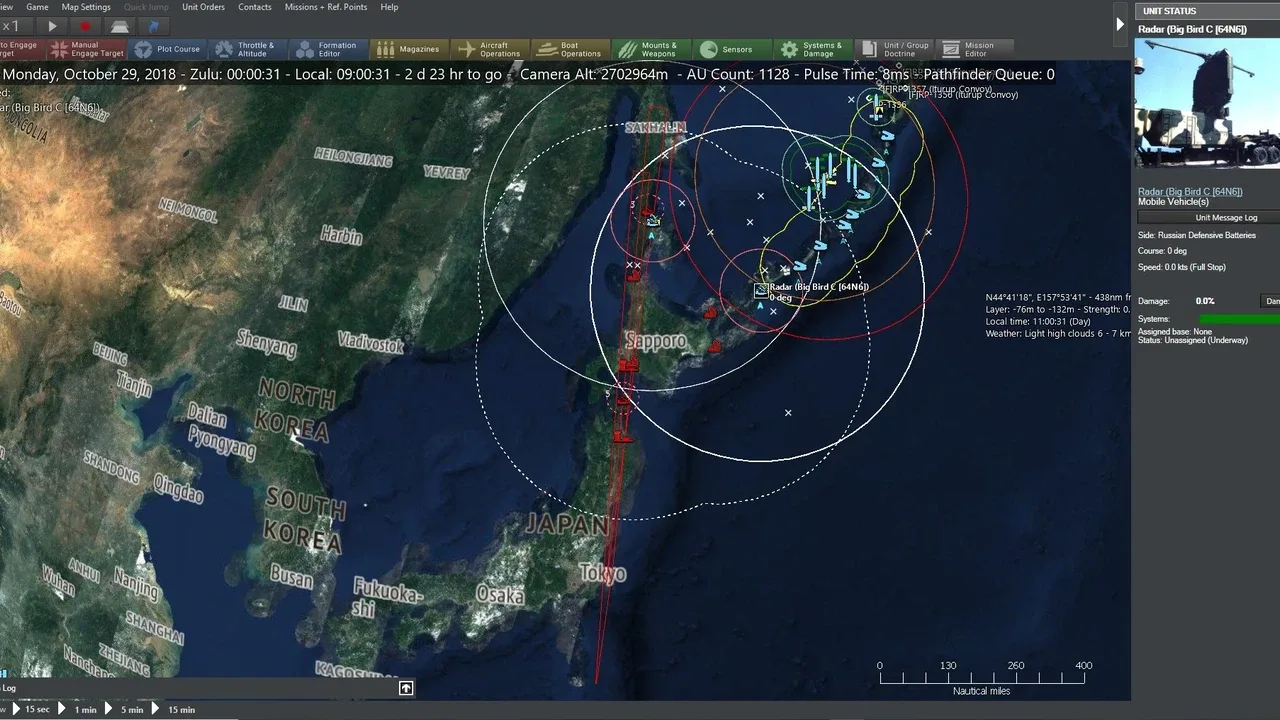The image size is (1280, 720).
Task: Change the x1 time compression setting
Action: coord(10,27)
